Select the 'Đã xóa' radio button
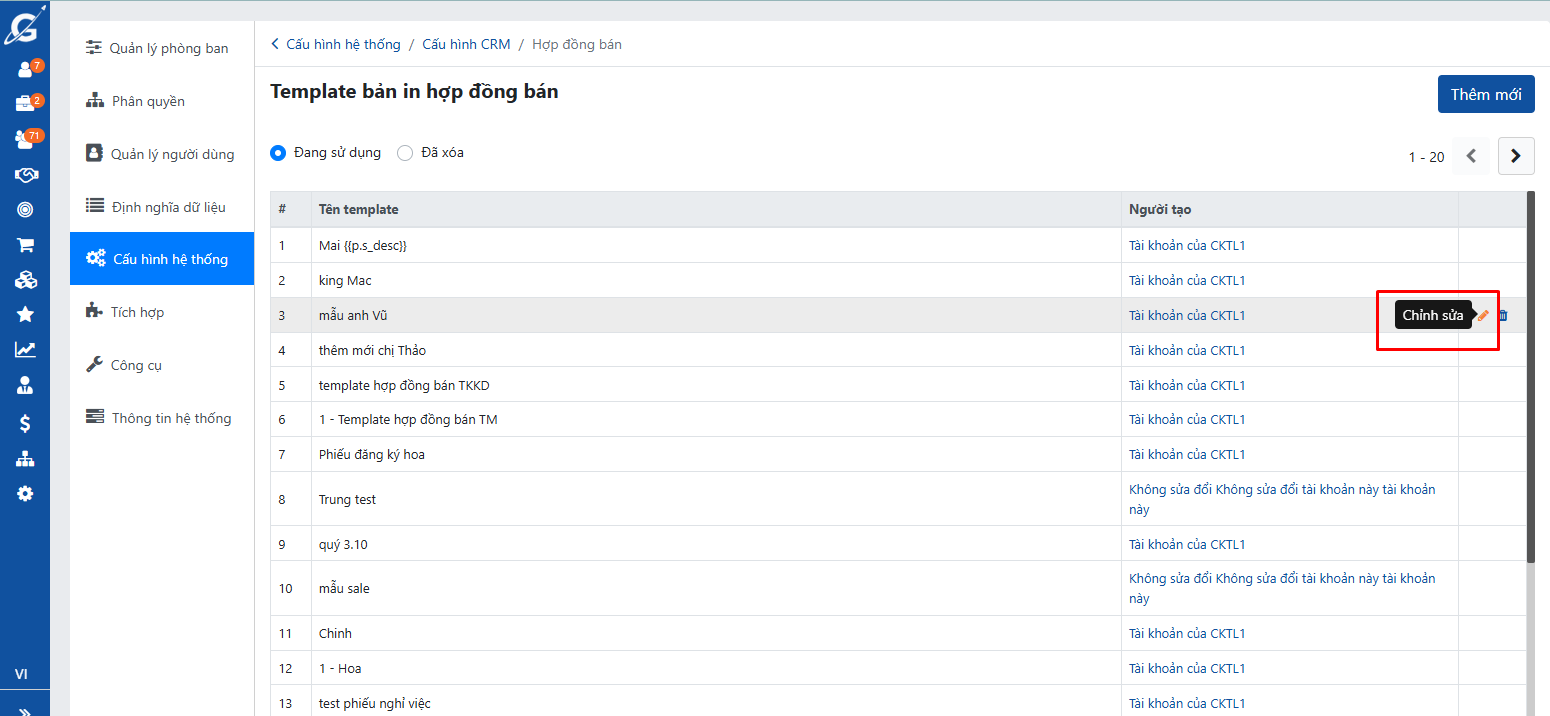Image resolution: width=1550 pixels, height=716 pixels. coord(405,153)
